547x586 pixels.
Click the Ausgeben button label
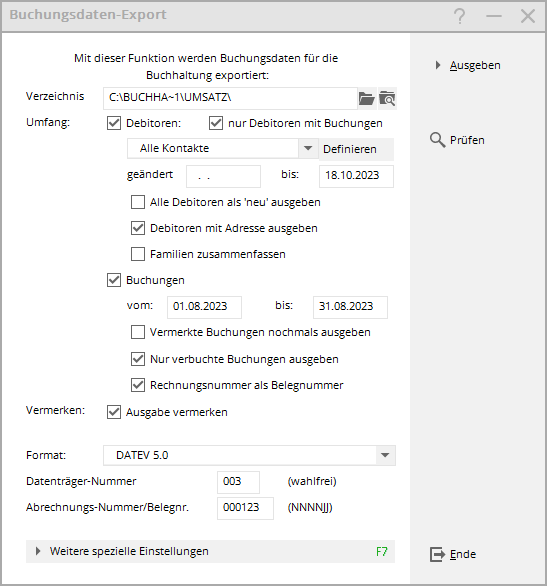click(475, 65)
